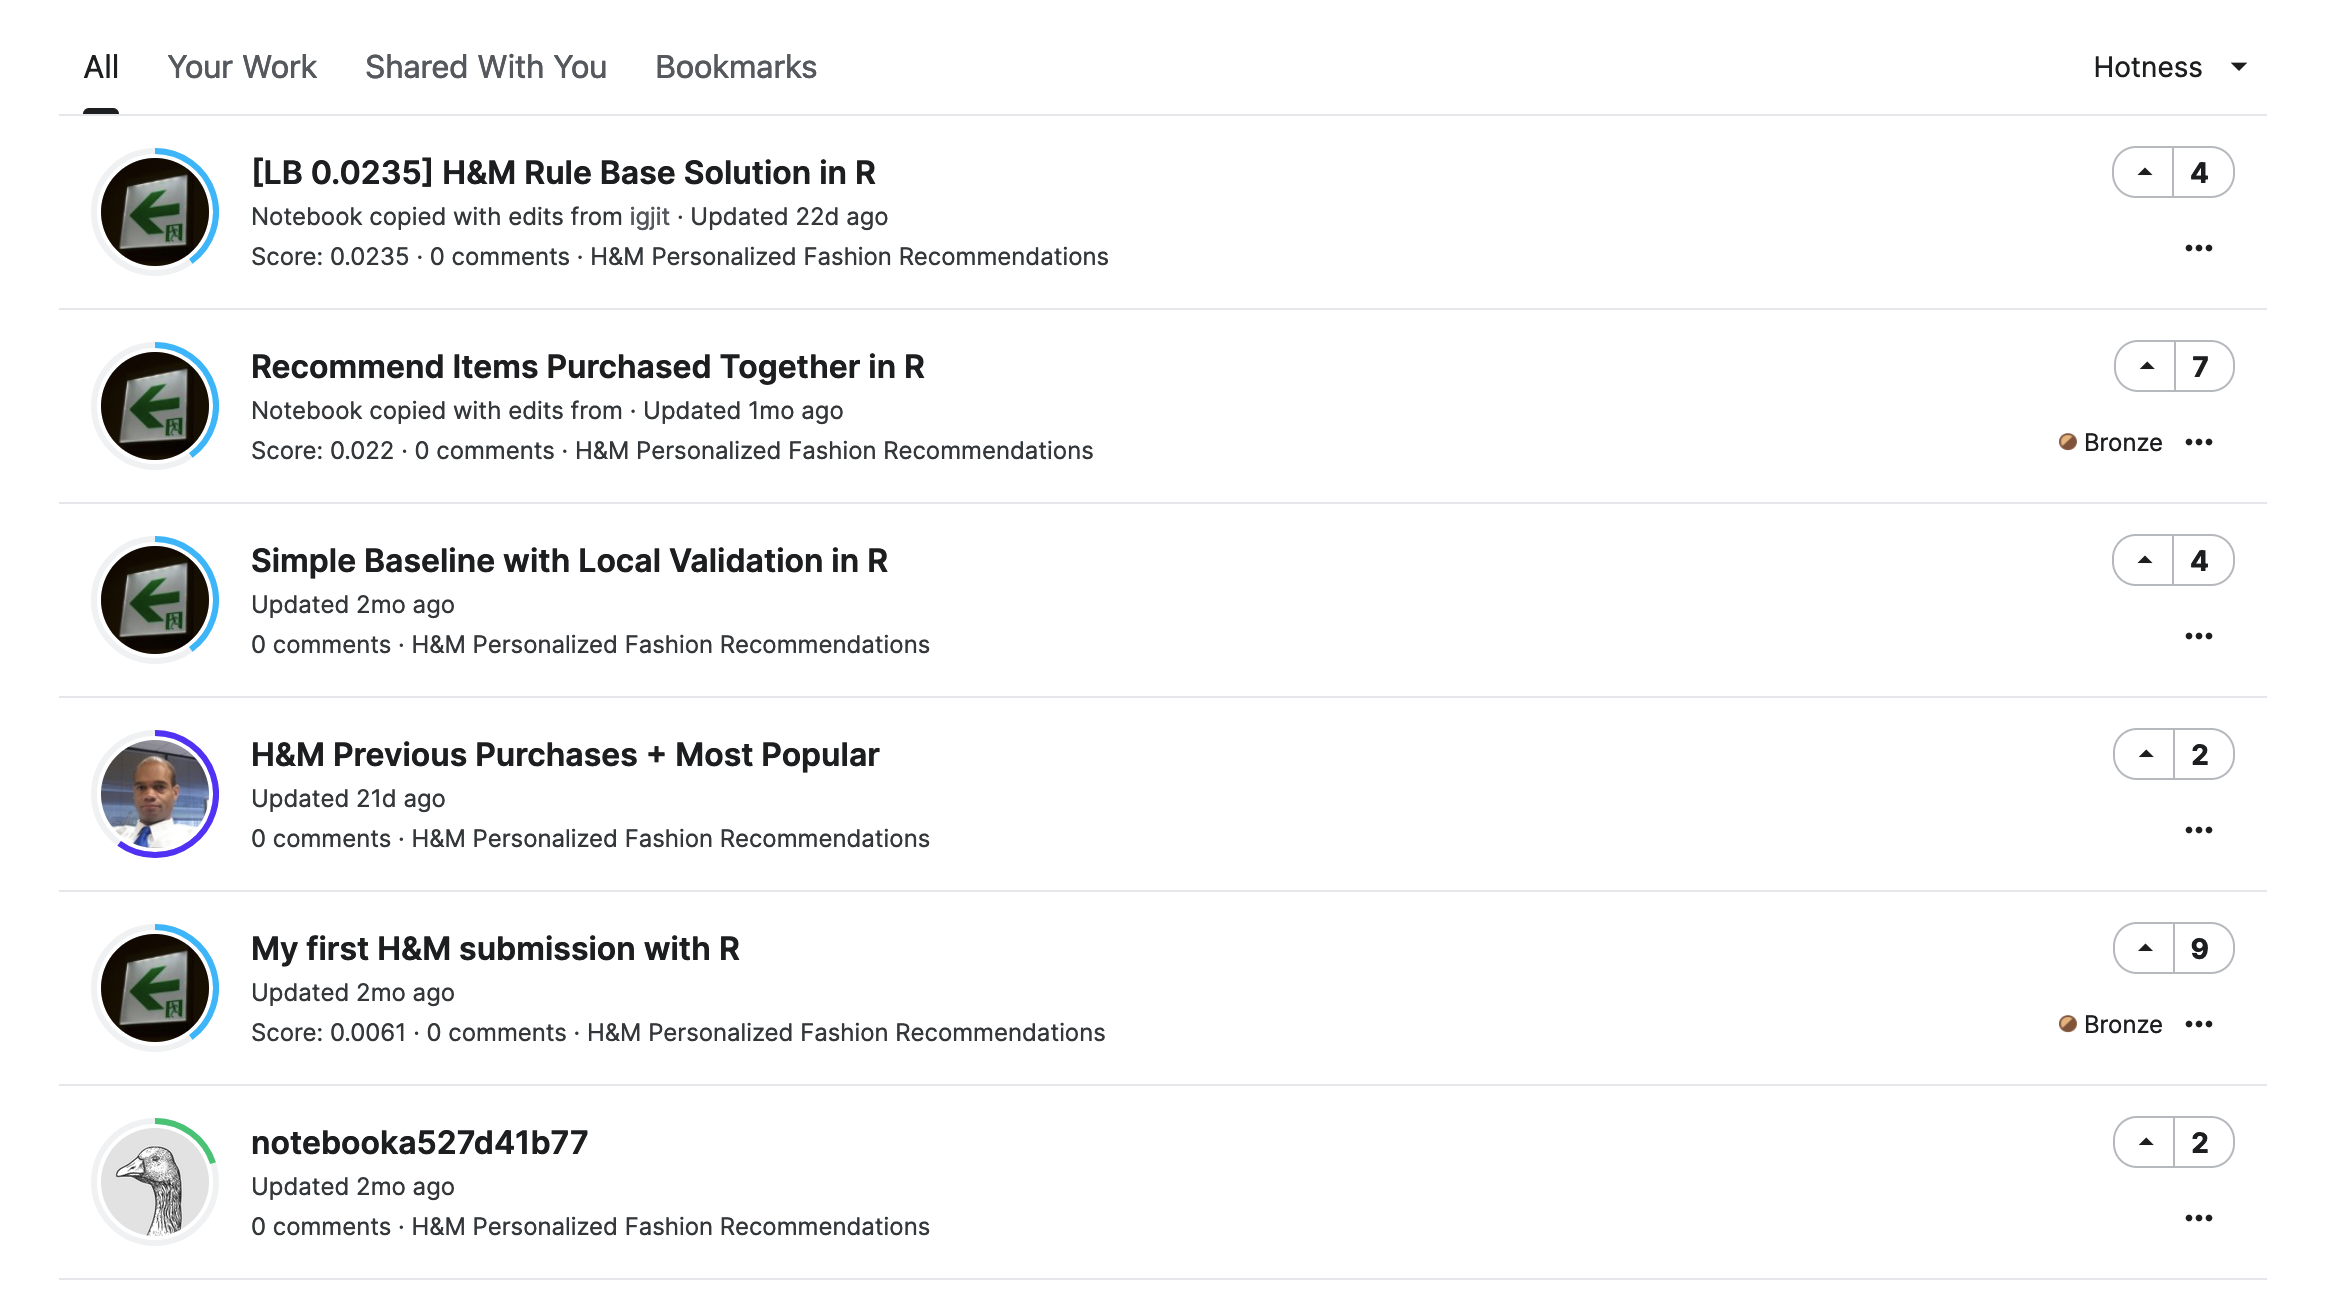Open the igjit author link
This screenshot has height=1300, width=2346.
pos(649,217)
